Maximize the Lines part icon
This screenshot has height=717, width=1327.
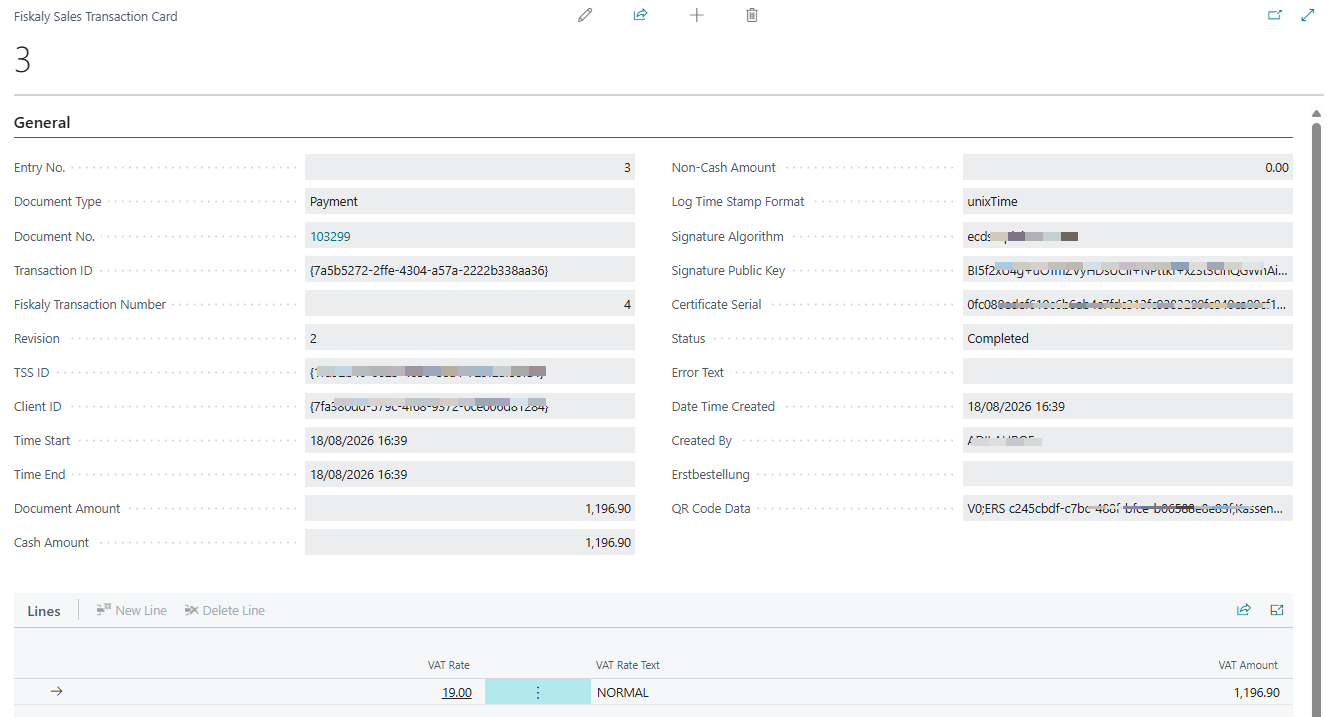click(1277, 610)
